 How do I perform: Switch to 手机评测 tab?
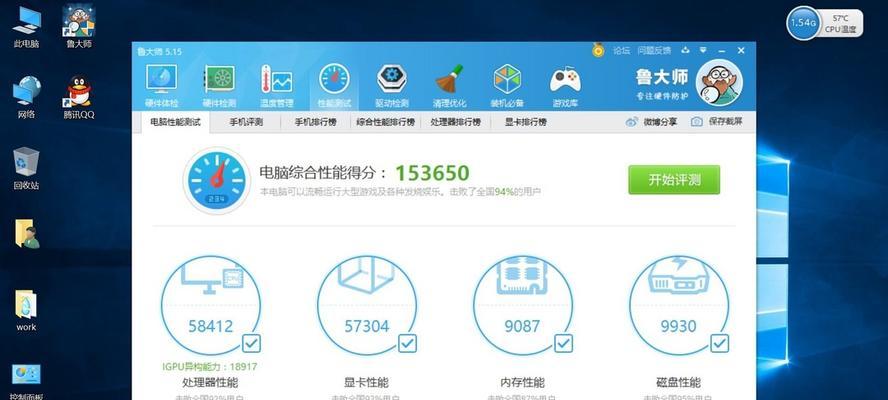[246, 122]
